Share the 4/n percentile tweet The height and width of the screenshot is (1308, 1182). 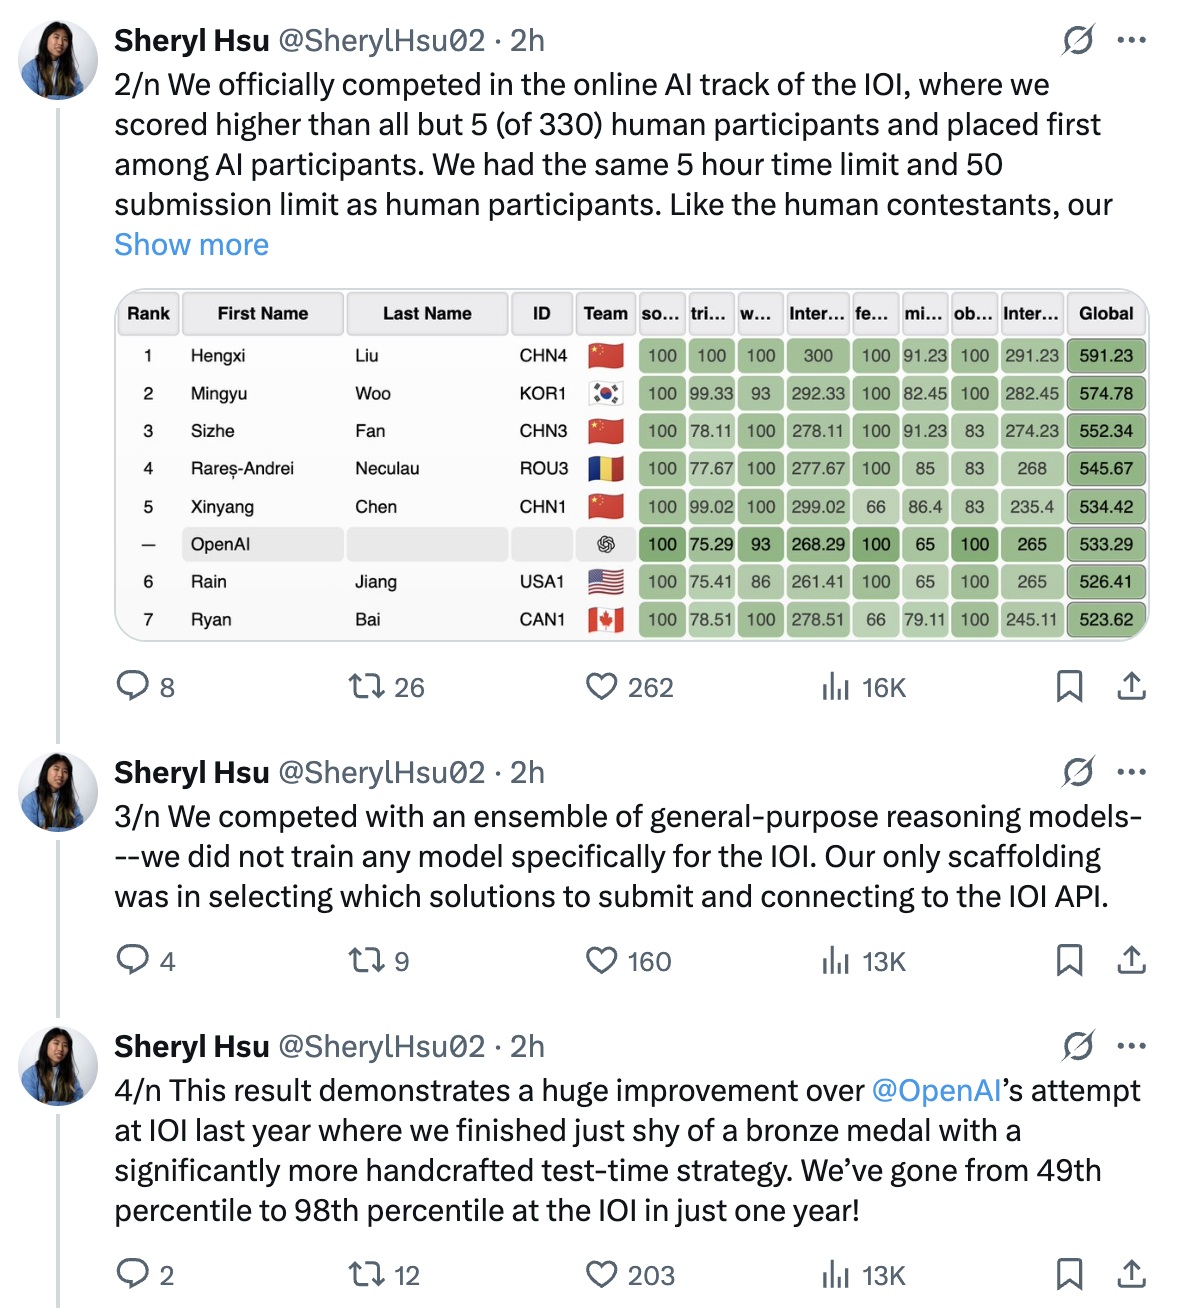[x=1131, y=1274]
